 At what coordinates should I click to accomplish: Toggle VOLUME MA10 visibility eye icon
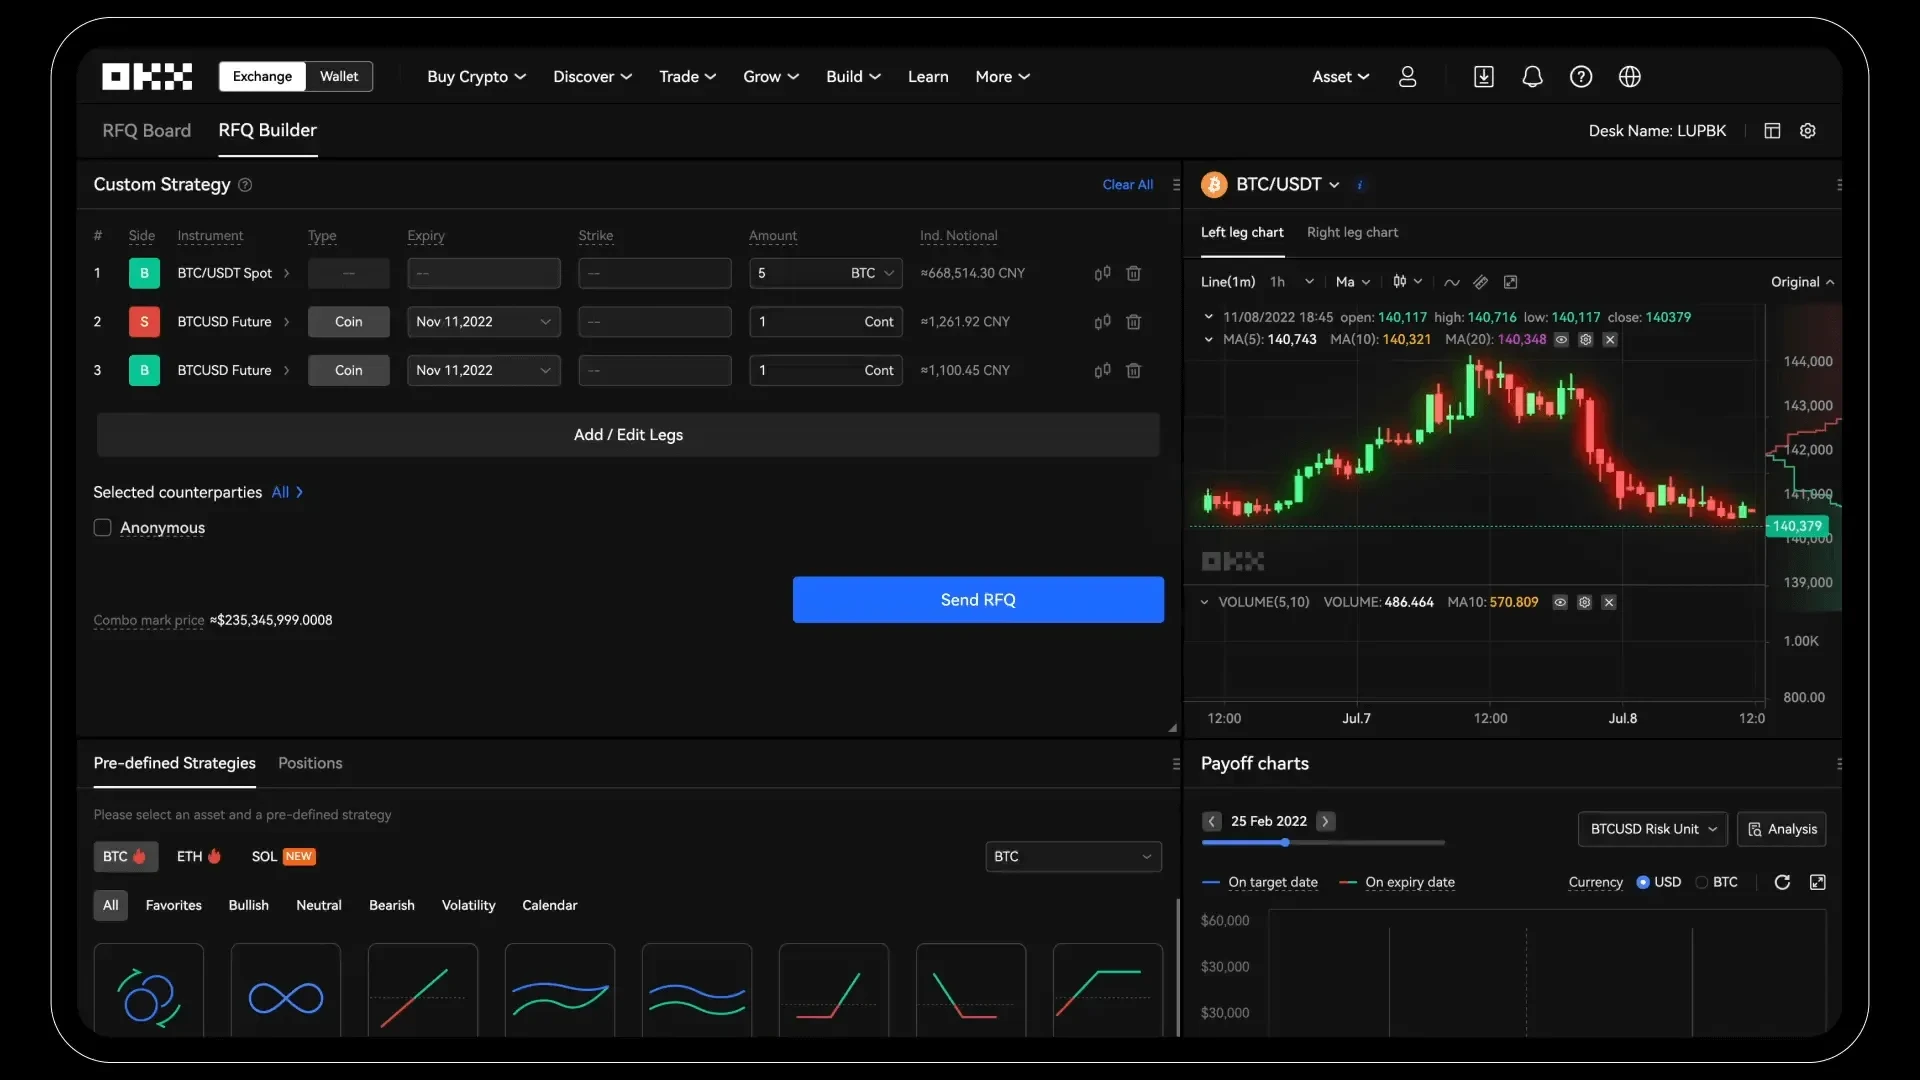pyautogui.click(x=1561, y=603)
